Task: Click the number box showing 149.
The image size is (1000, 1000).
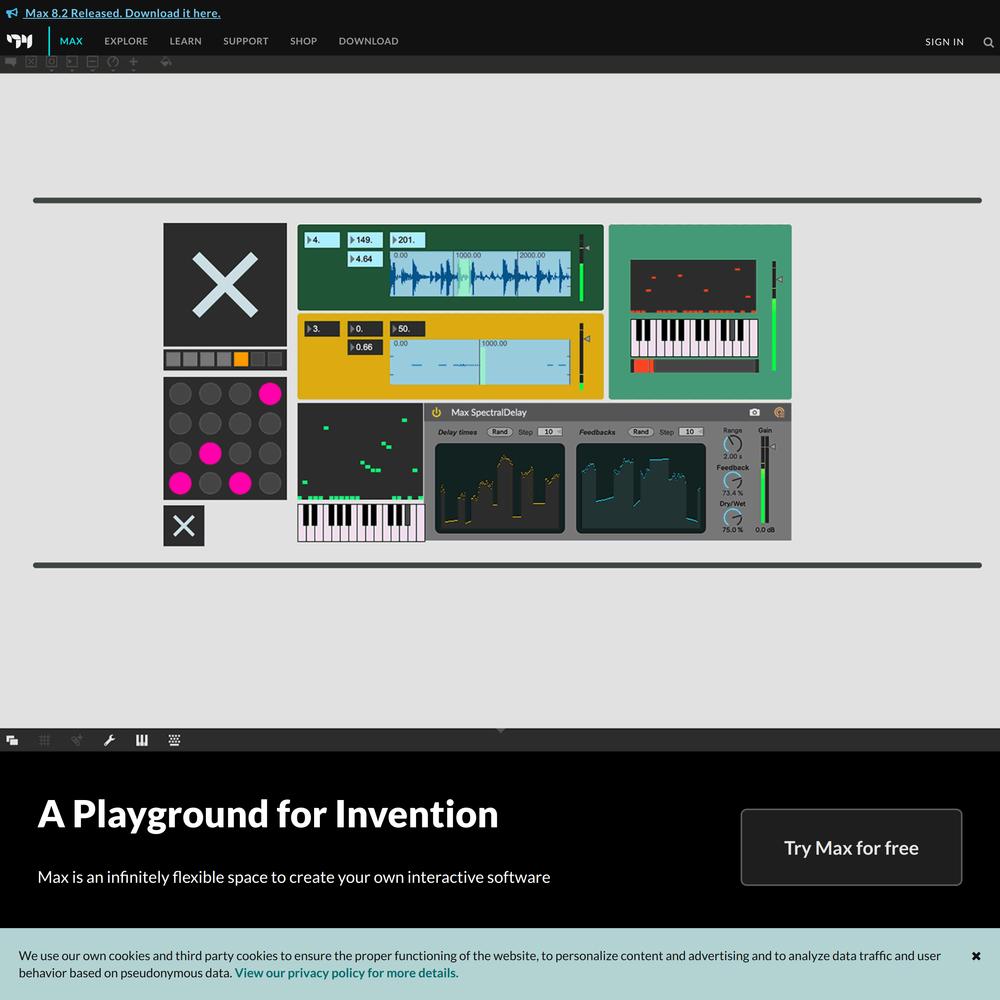Action: [365, 240]
